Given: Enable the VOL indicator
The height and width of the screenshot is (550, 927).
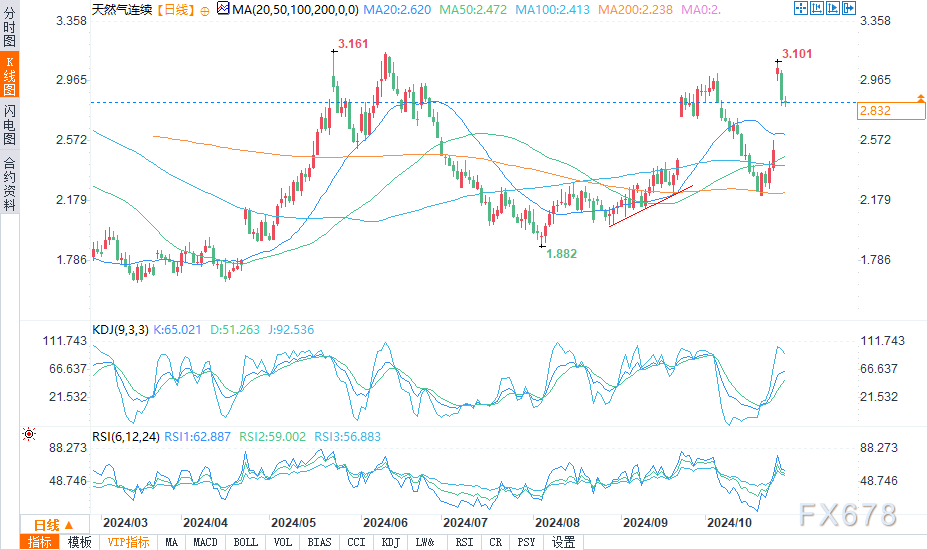Looking at the screenshot, I should (283, 542).
